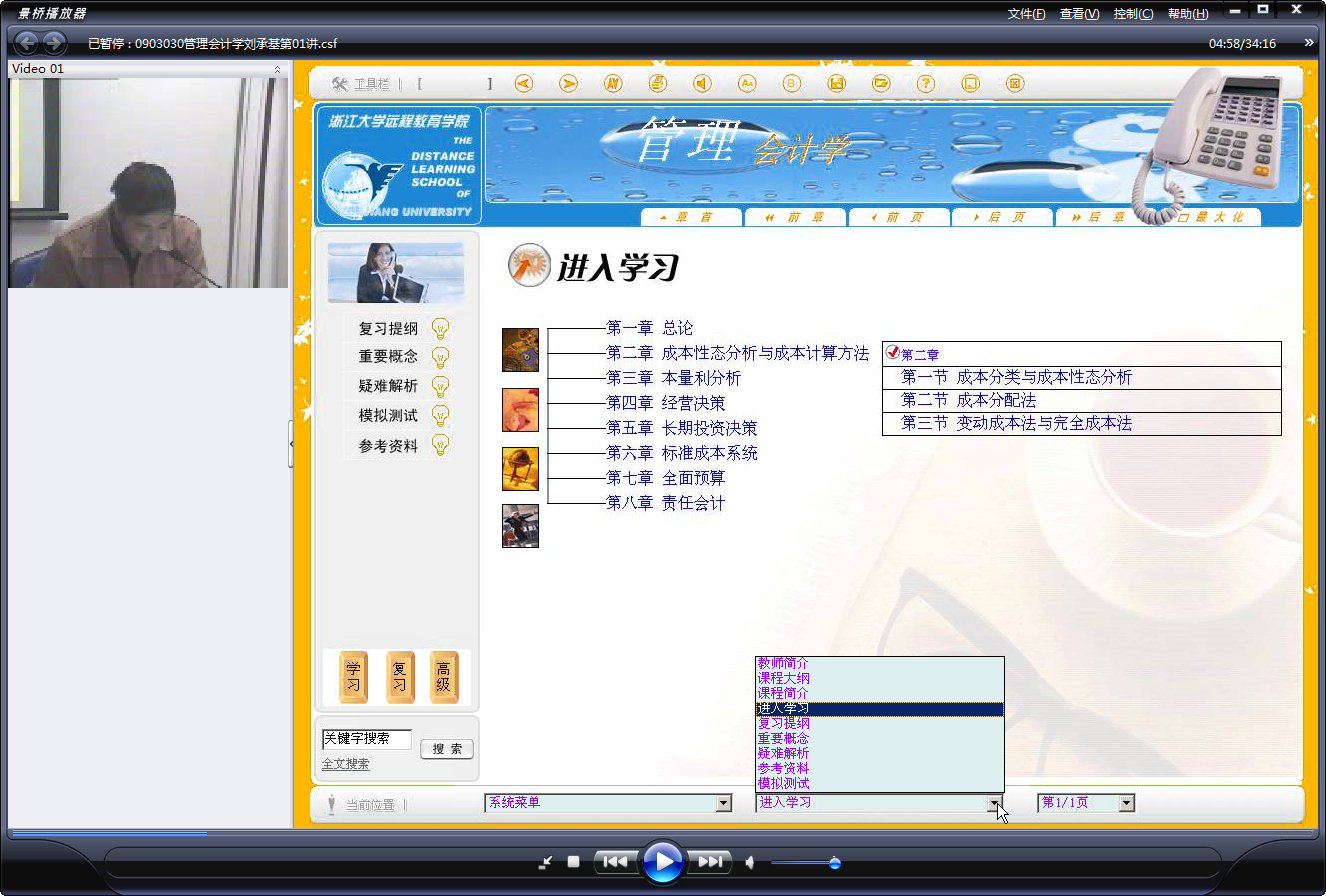
Task: Open the 第1/1页 page dropdown
Action: pos(1127,803)
